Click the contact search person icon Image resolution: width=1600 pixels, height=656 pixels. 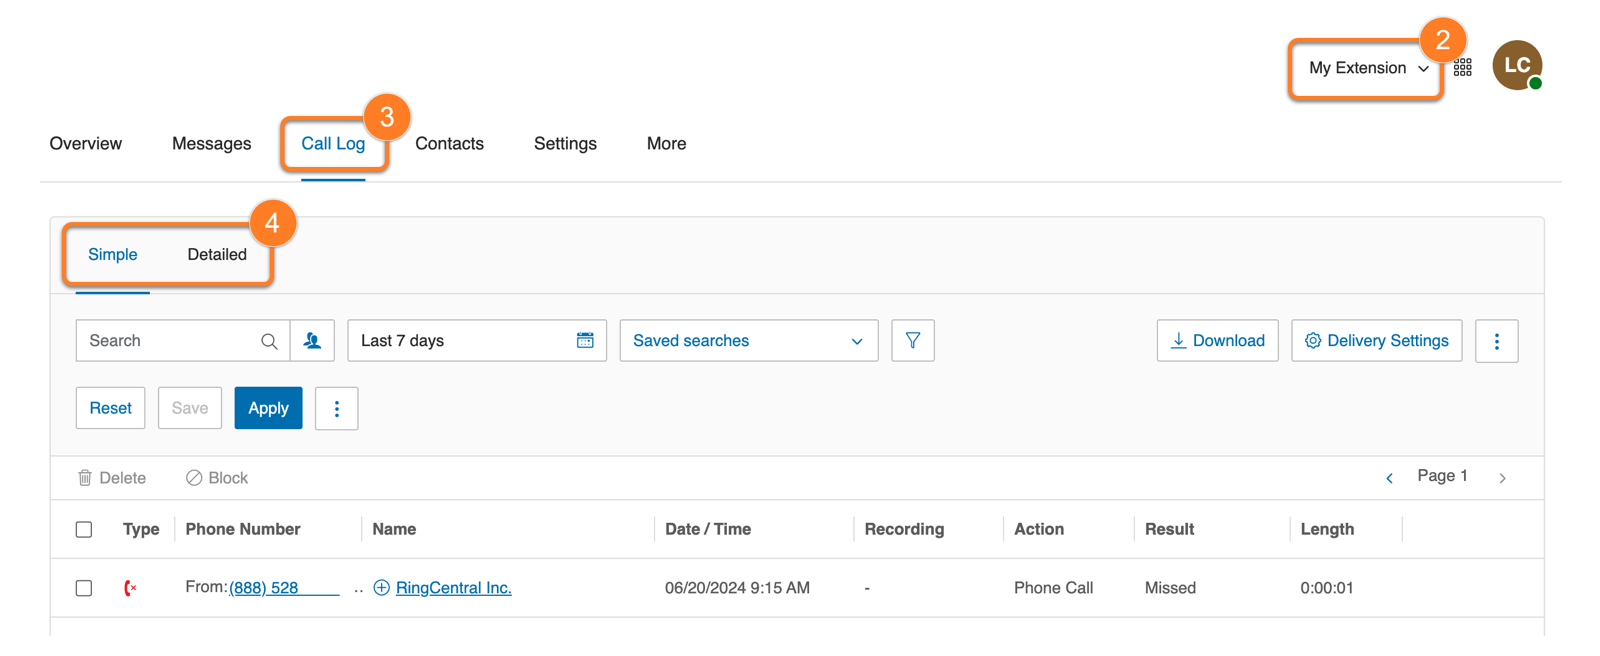coord(312,341)
